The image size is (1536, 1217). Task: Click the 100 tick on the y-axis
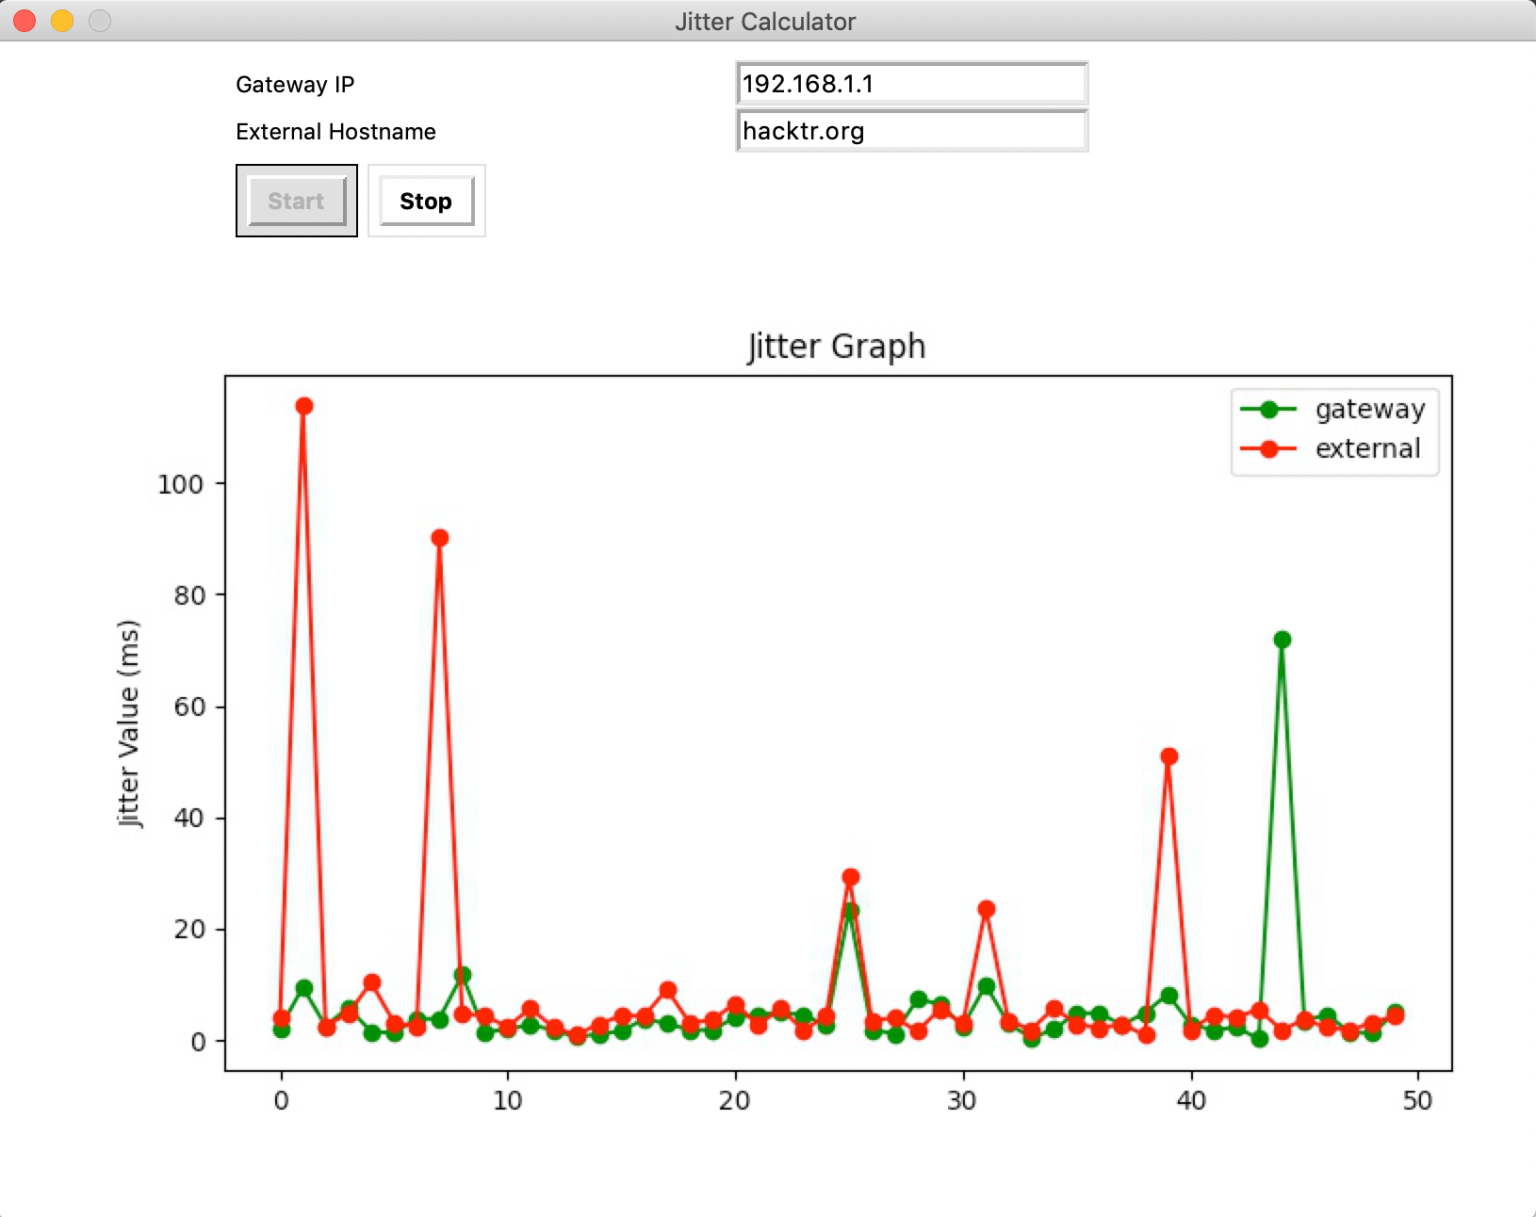coord(180,485)
